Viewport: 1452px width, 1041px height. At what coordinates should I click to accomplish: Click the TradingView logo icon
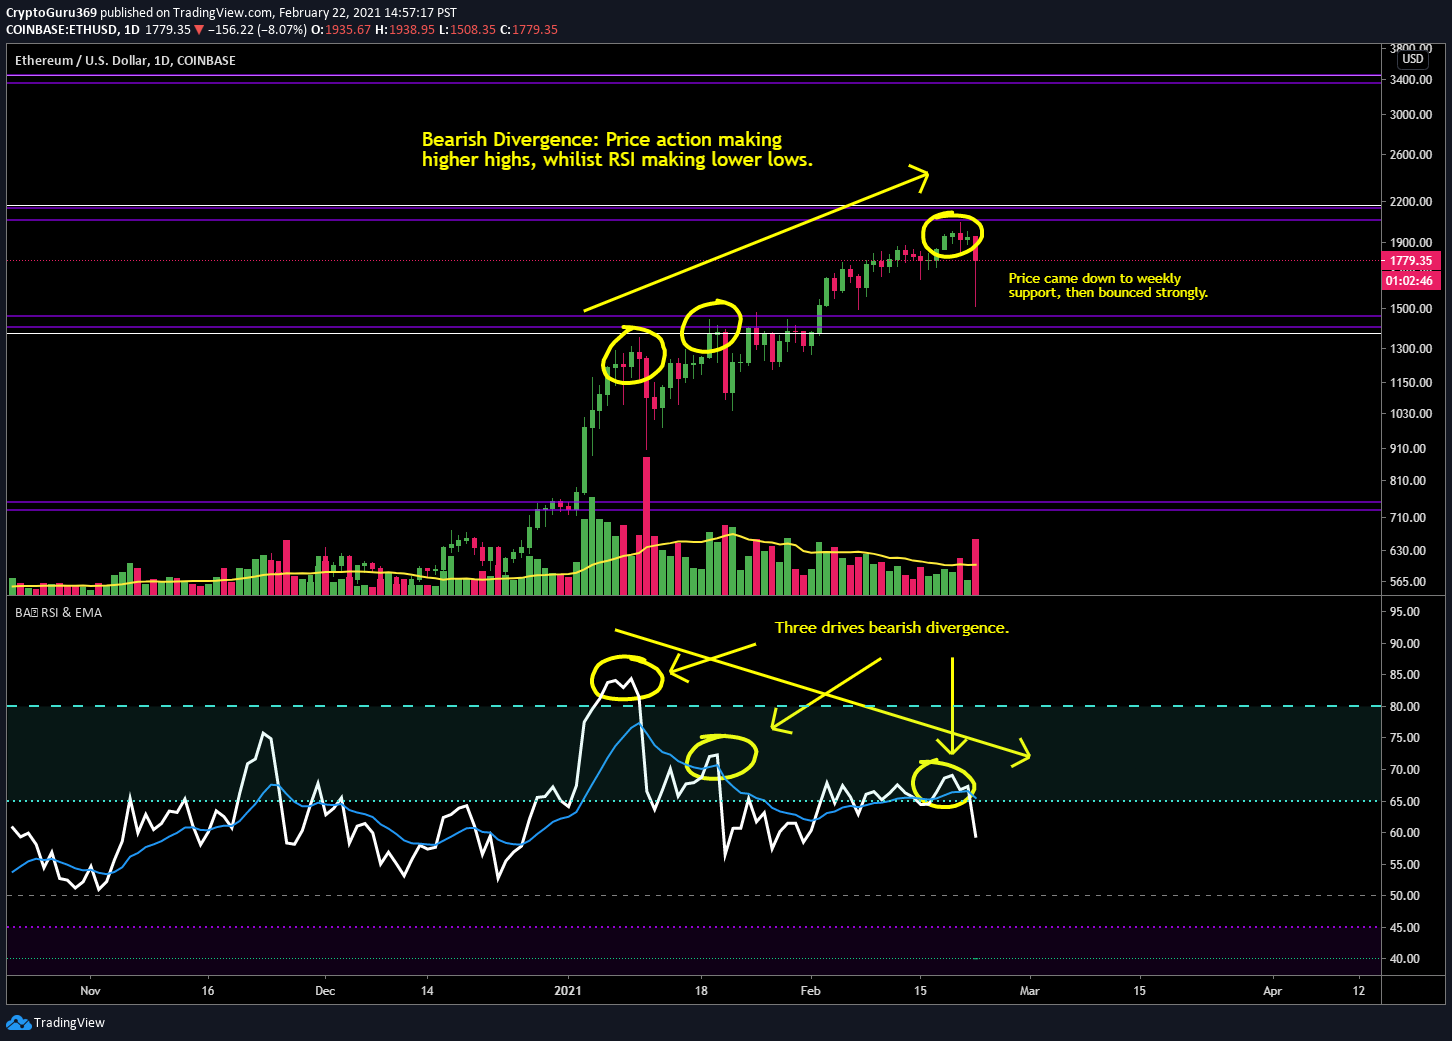point(18,1022)
